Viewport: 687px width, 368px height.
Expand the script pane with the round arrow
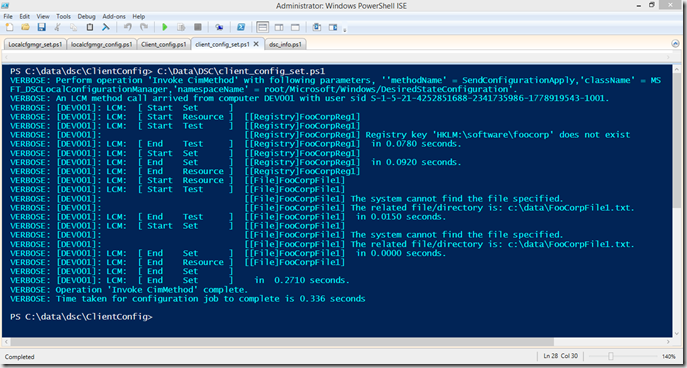click(x=675, y=44)
